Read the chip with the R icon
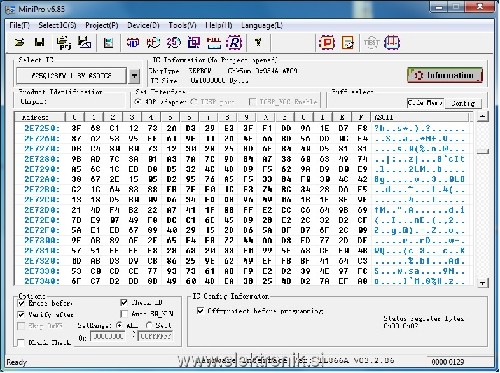 [234, 43]
